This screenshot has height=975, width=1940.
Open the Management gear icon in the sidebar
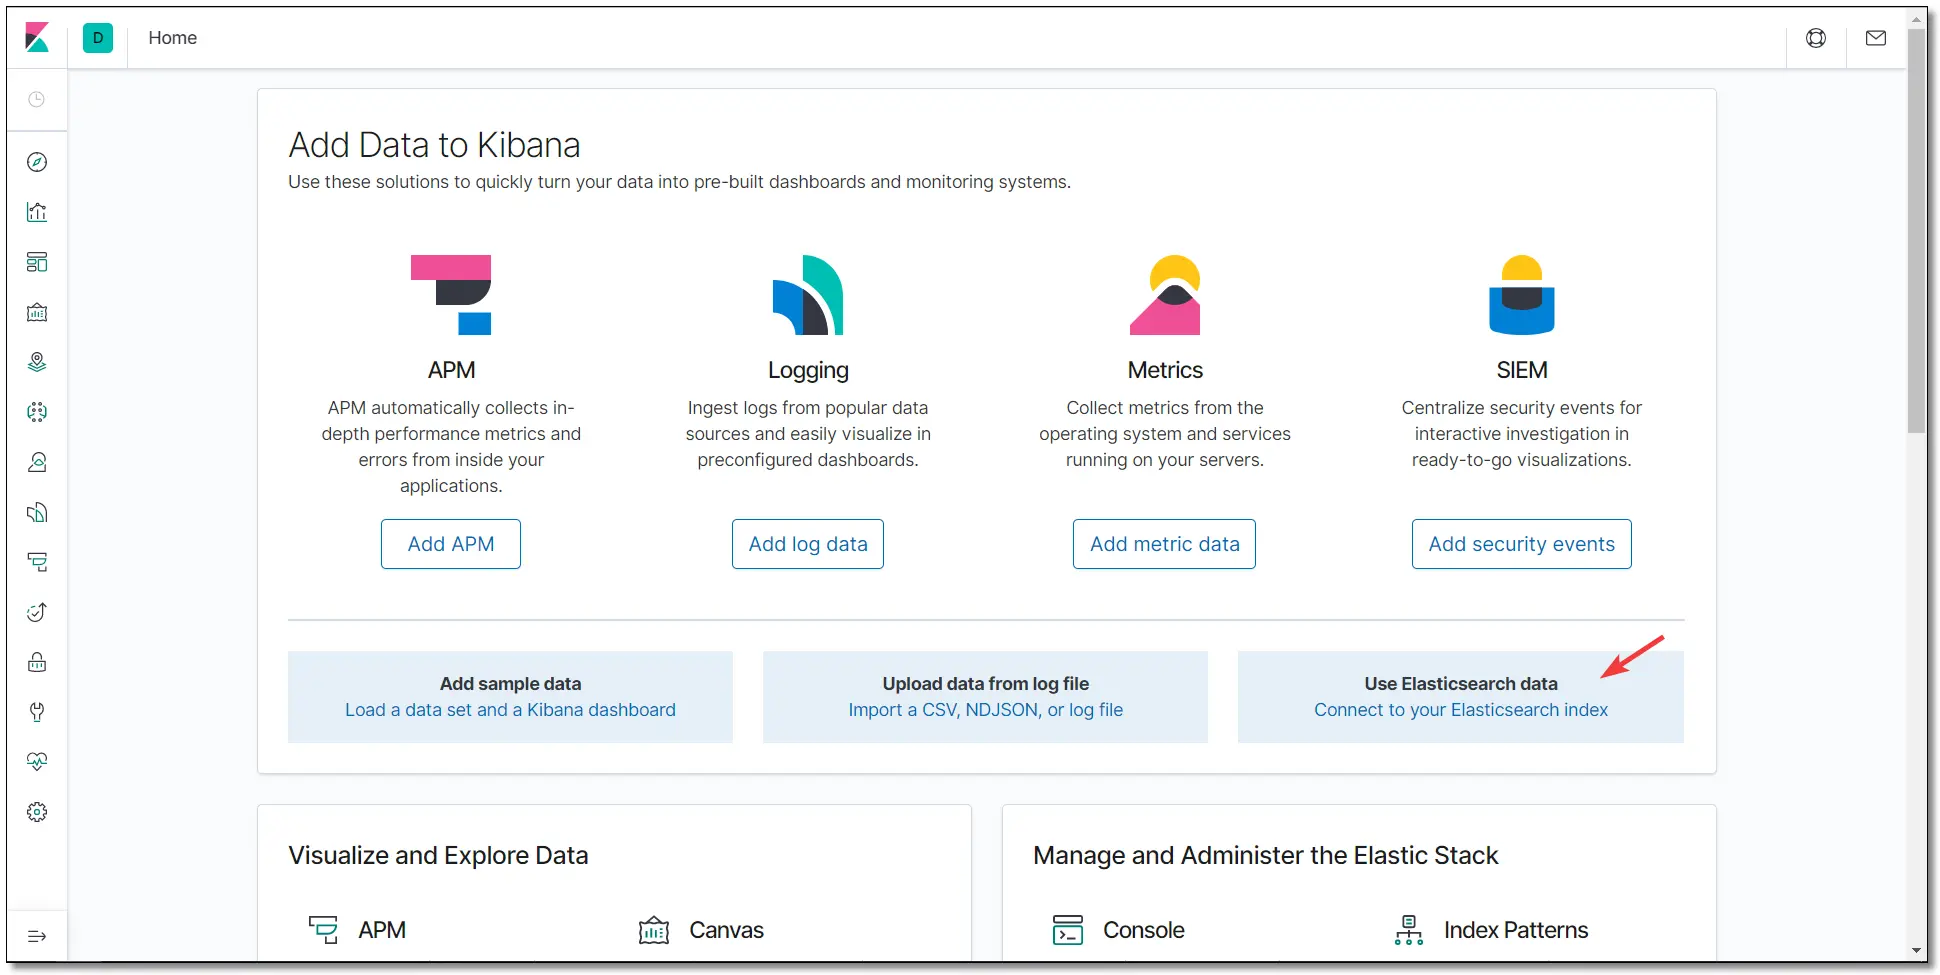point(37,812)
